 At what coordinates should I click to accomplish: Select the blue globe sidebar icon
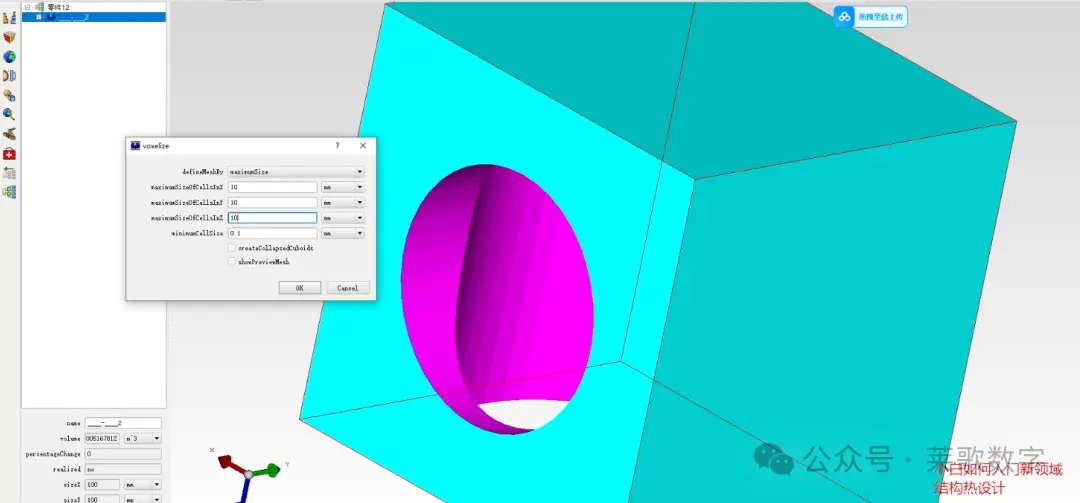point(9,57)
